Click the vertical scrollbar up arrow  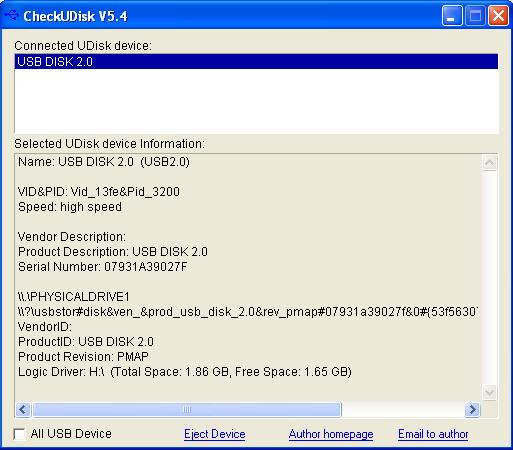(x=490, y=163)
